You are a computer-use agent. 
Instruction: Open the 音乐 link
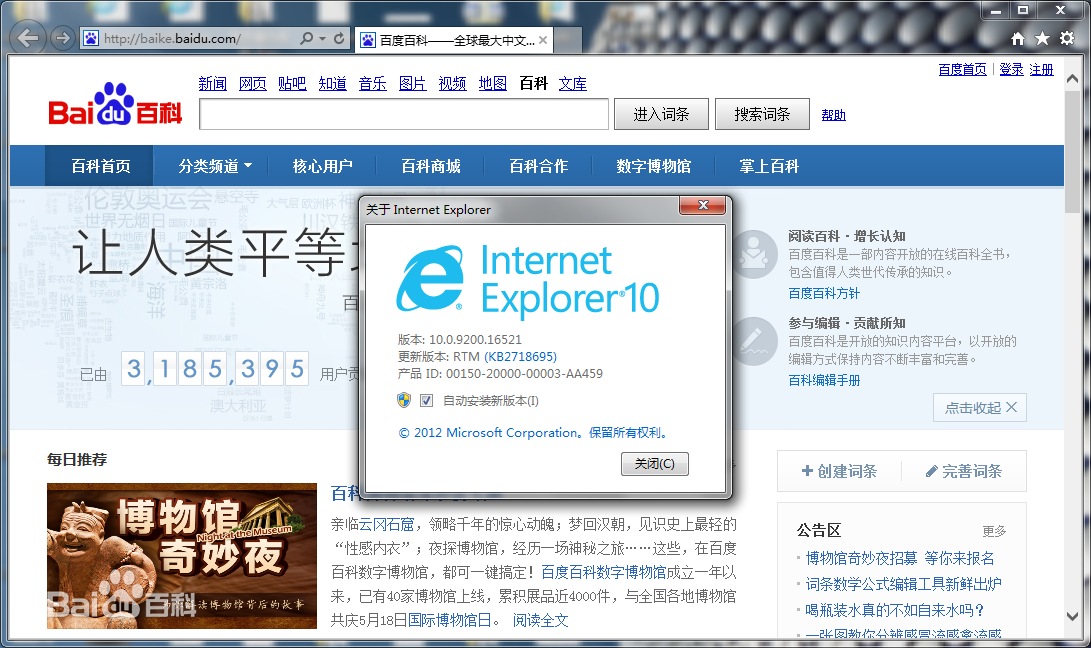[x=372, y=84]
